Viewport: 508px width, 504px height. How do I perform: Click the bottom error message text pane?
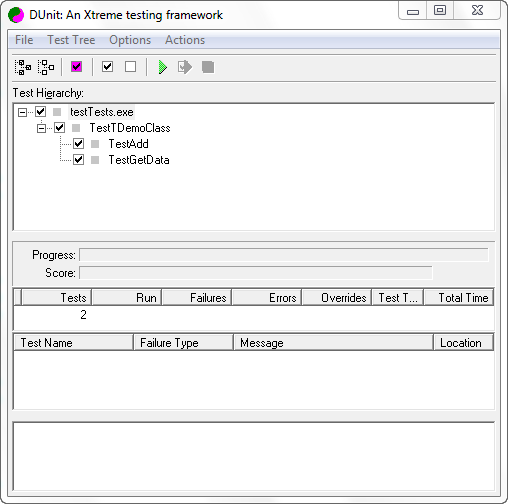tap(254, 456)
